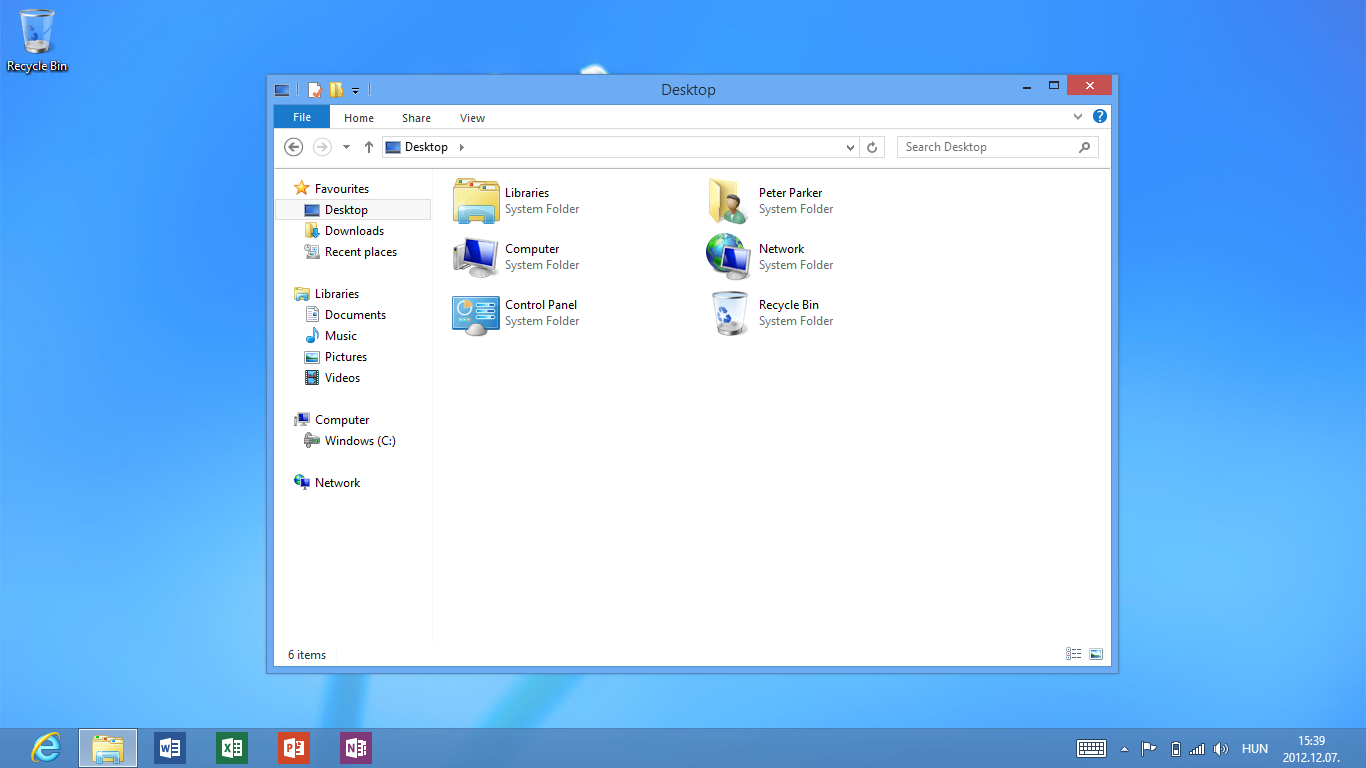Image resolution: width=1366 pixels, height=768 pixels.
Task: Open the Help question mark icon
Action: (x=1100, y=117)
